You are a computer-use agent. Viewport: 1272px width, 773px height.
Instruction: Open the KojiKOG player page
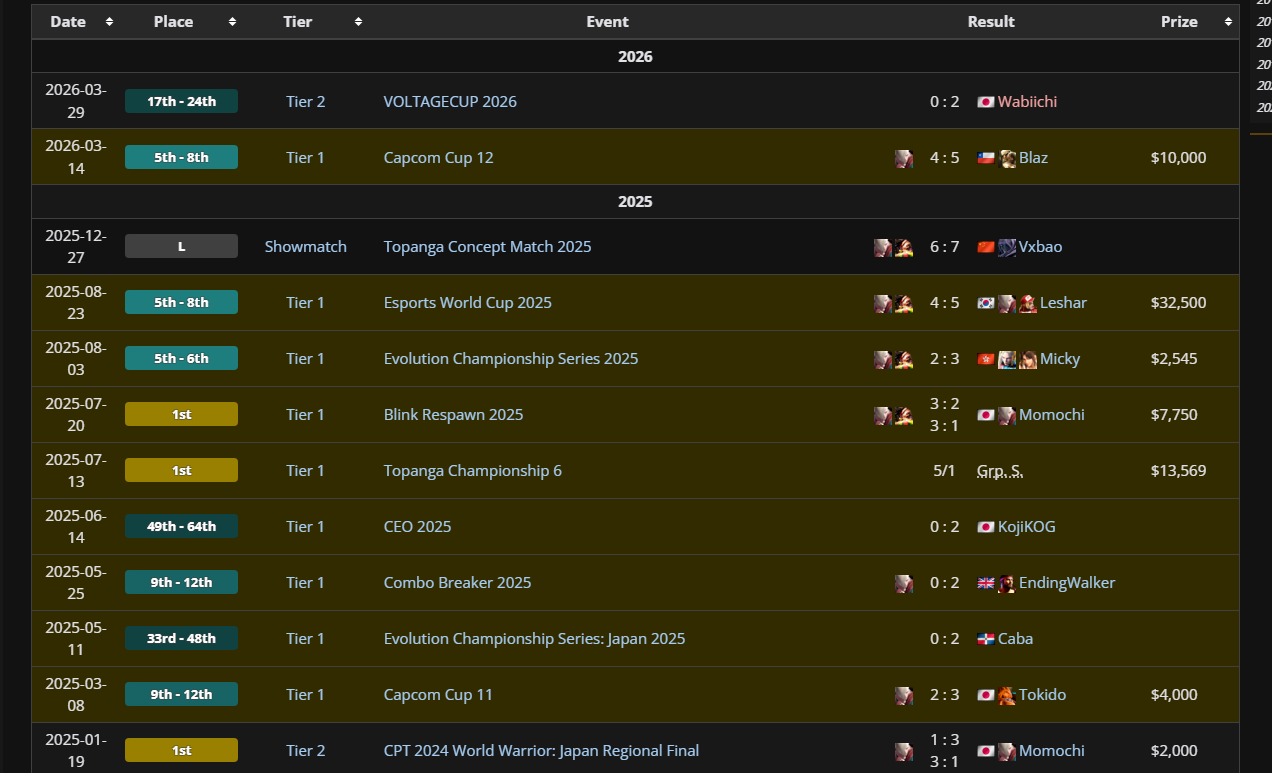coord(1026,527)
